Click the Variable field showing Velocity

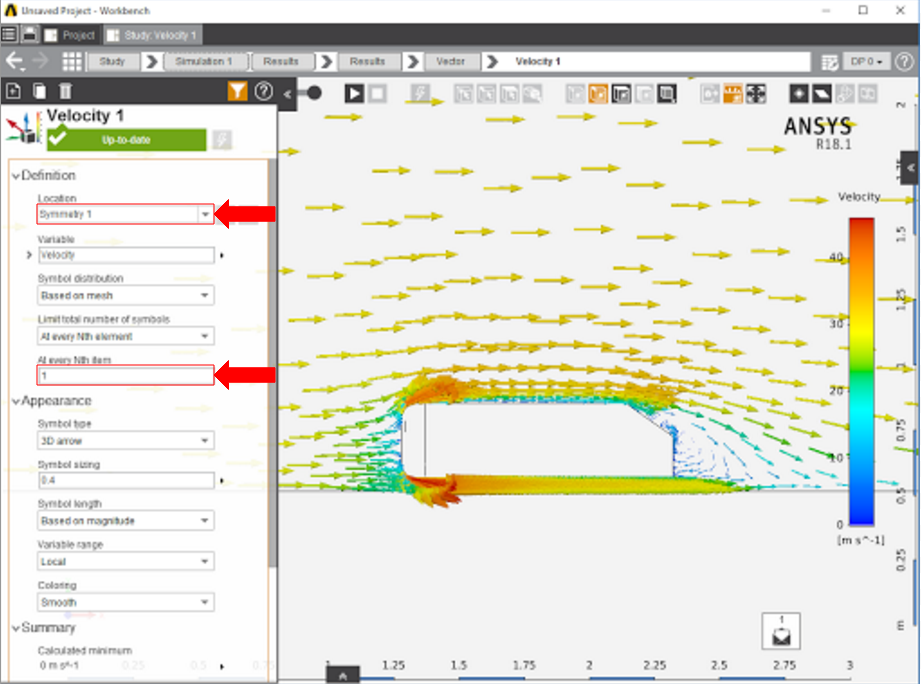[x=126, y=255]
